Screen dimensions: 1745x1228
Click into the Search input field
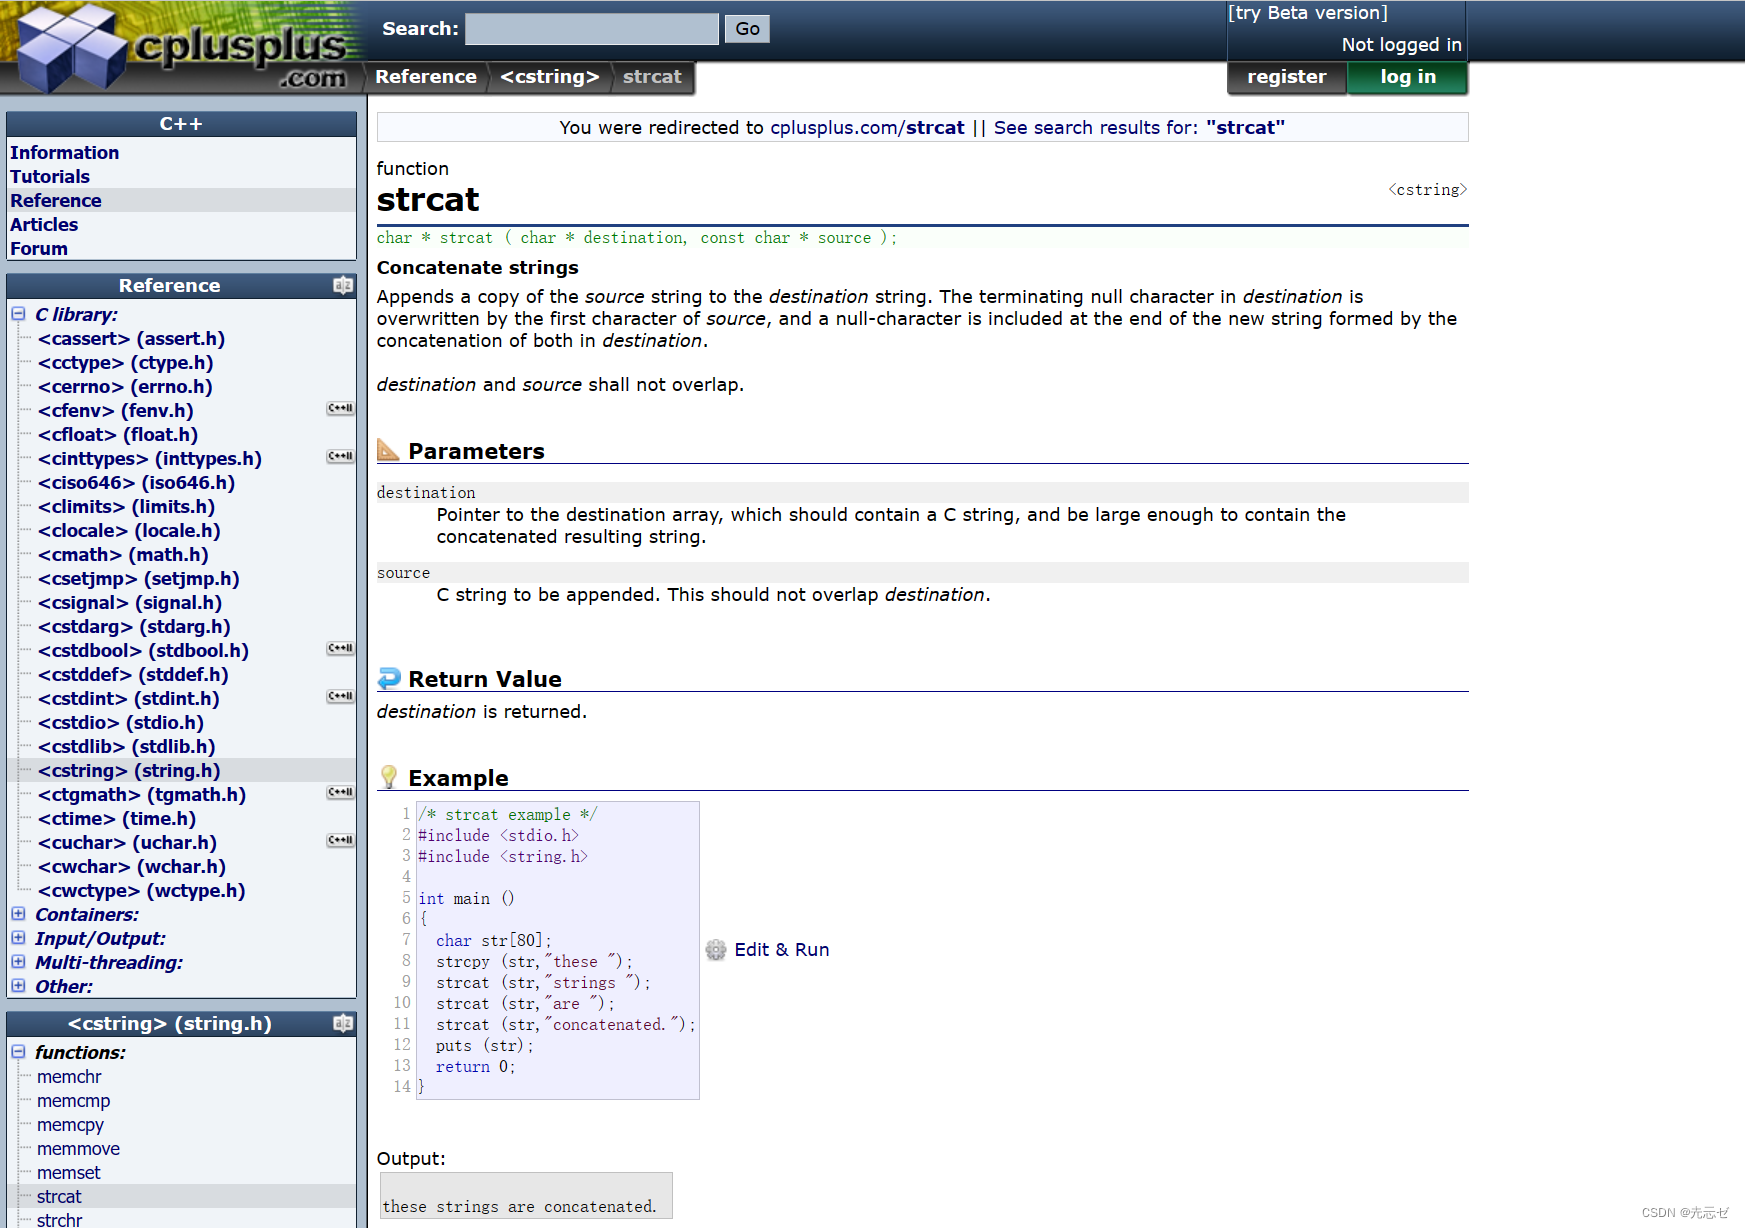click(x=592, y=29)
